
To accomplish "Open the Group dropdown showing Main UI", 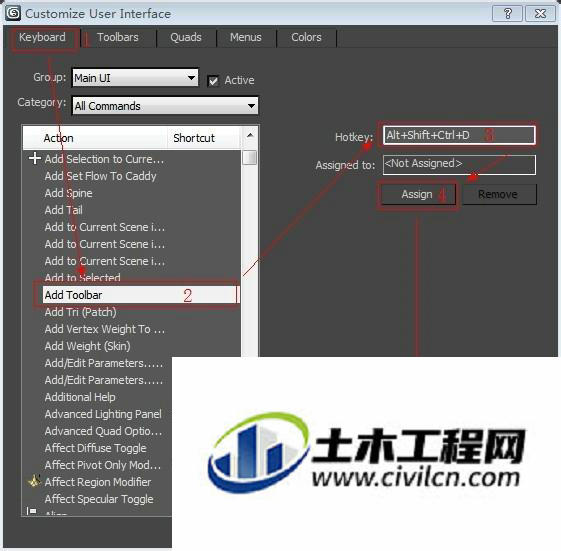I will tap(135, 78).
